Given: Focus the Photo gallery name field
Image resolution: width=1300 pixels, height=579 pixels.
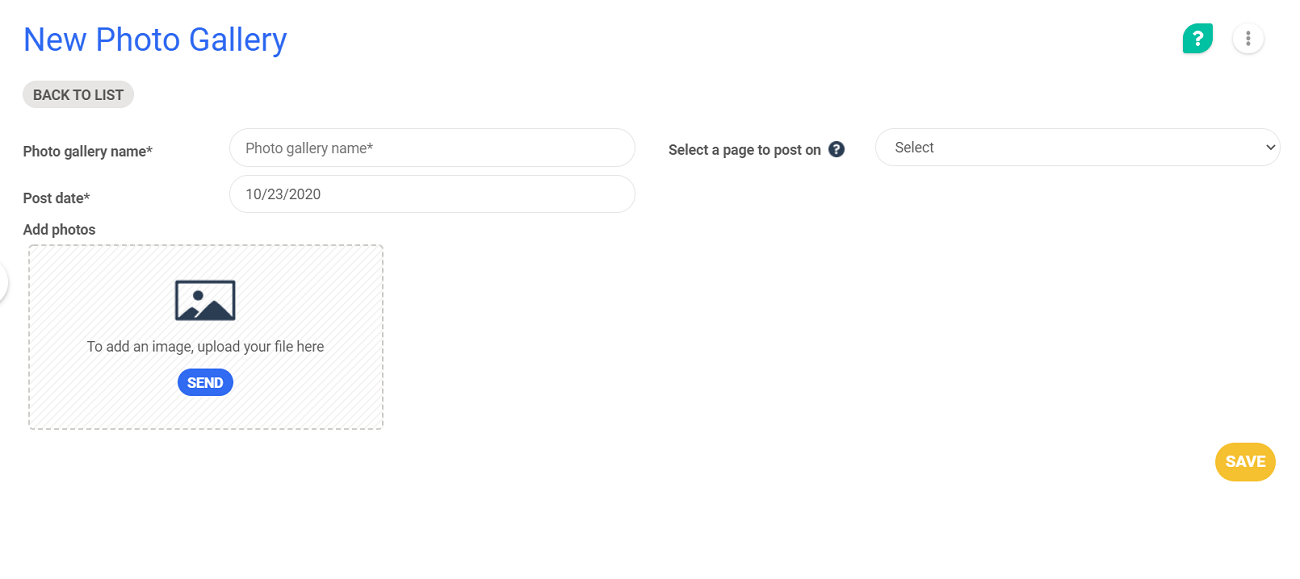Looking at the screenshot, I should (x=432, y=147).
